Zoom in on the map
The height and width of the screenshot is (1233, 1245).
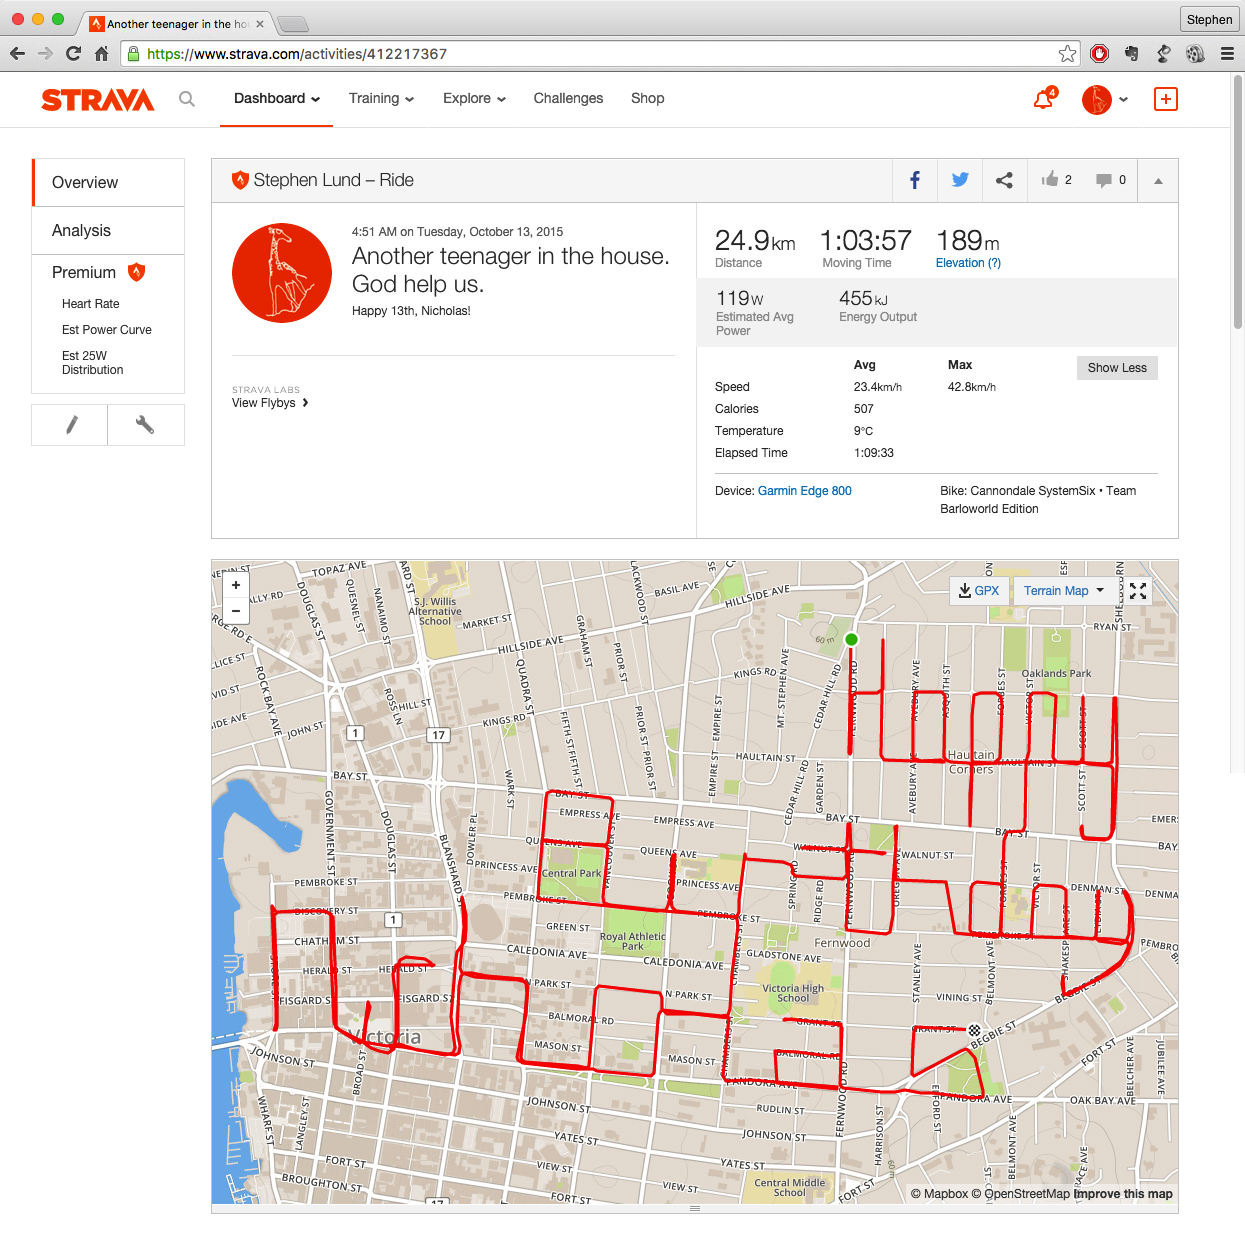coord(236,585)
